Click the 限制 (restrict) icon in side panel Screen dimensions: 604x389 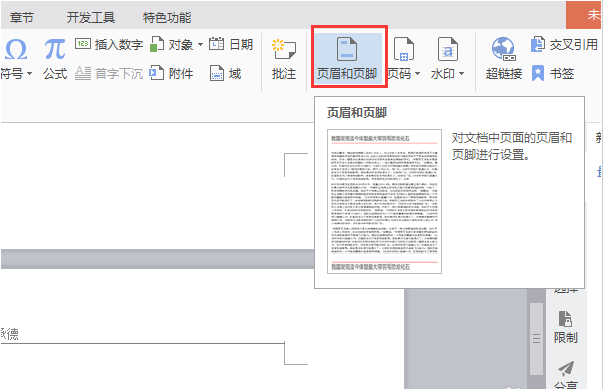(565, 319)
